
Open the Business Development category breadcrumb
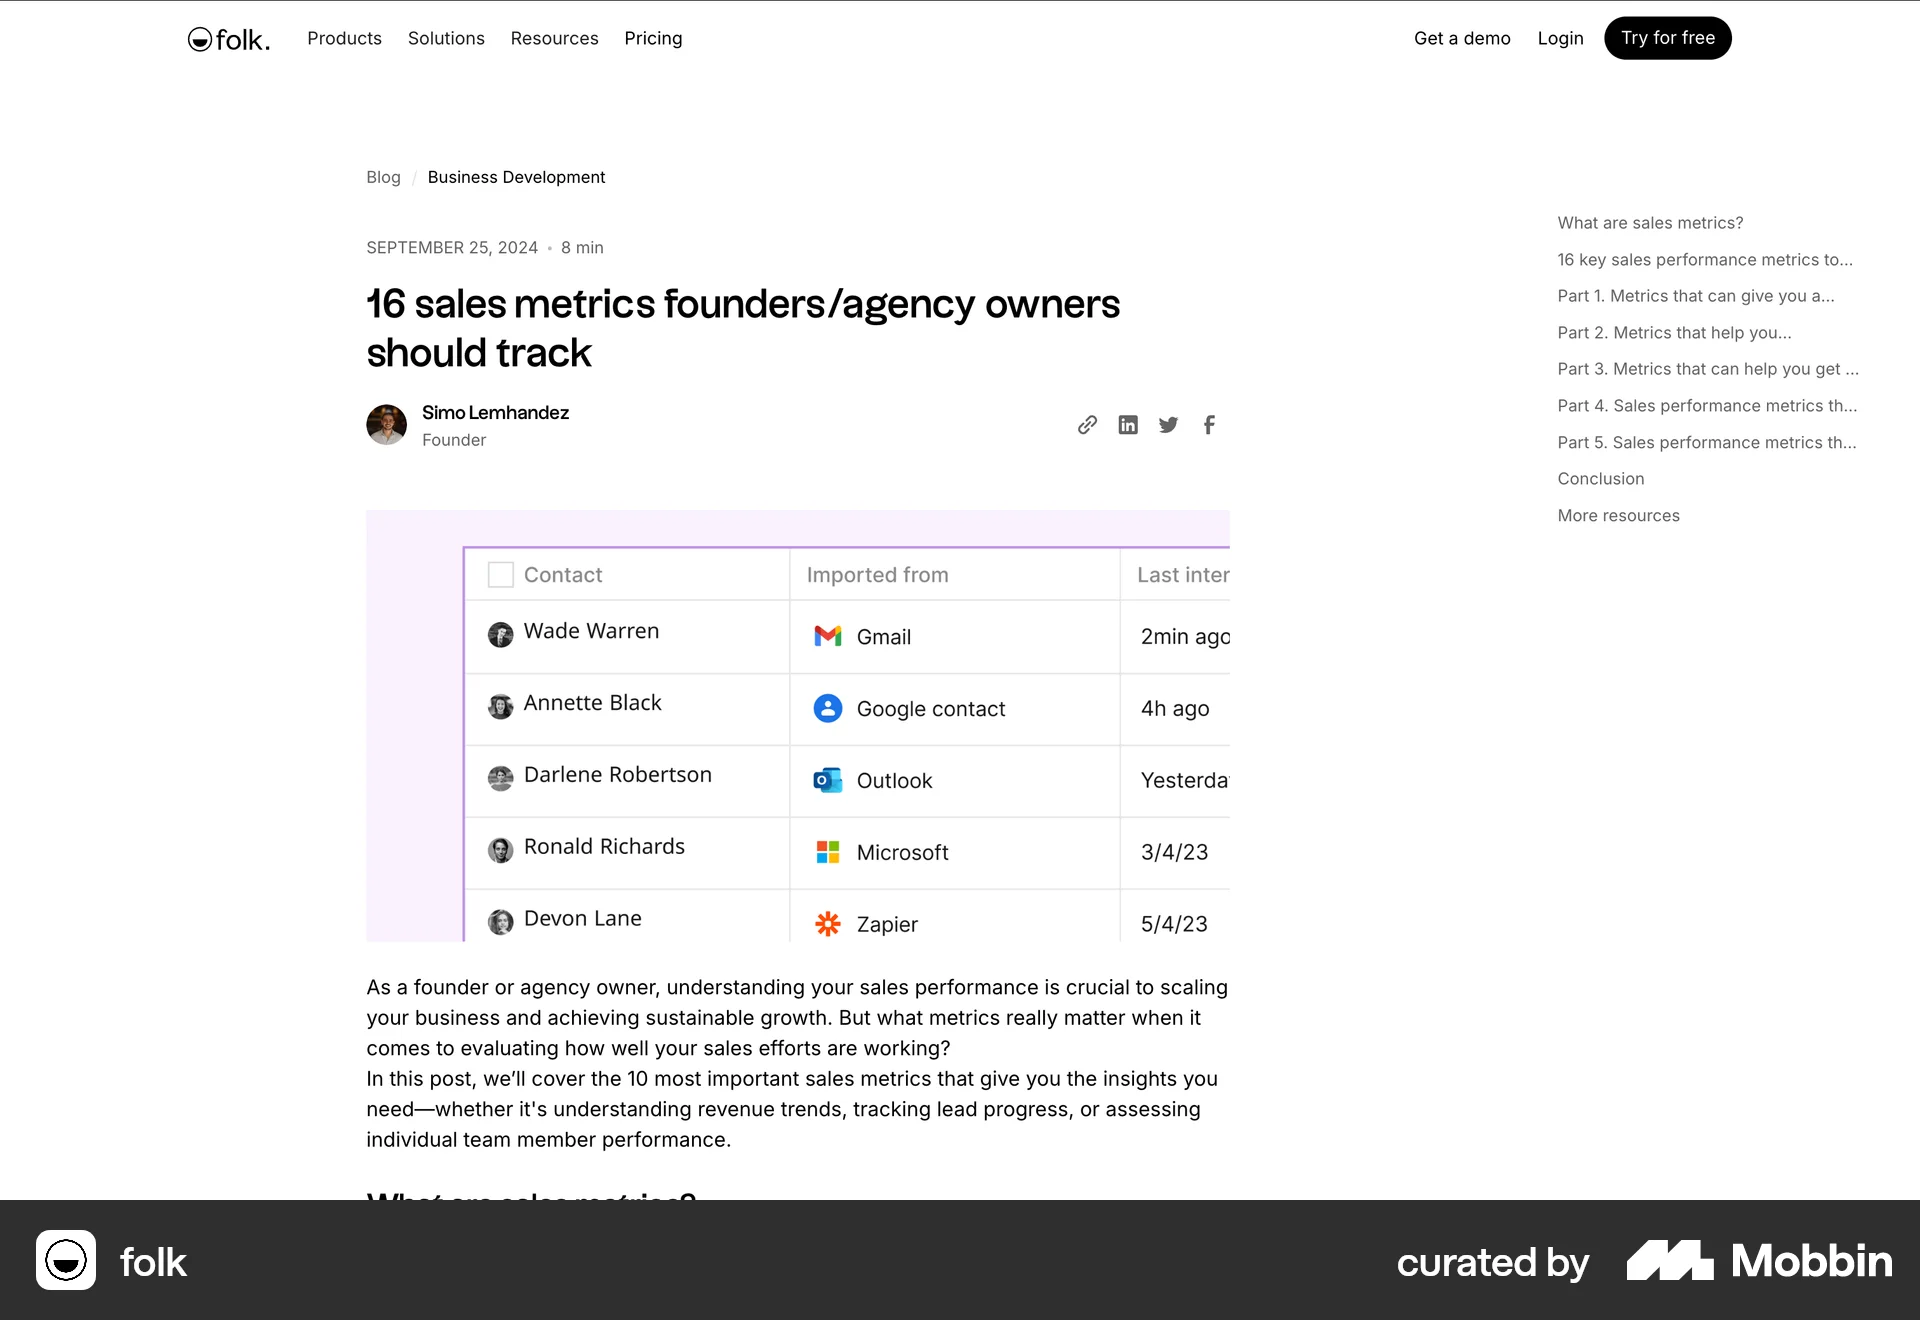[x=516, y=177]
